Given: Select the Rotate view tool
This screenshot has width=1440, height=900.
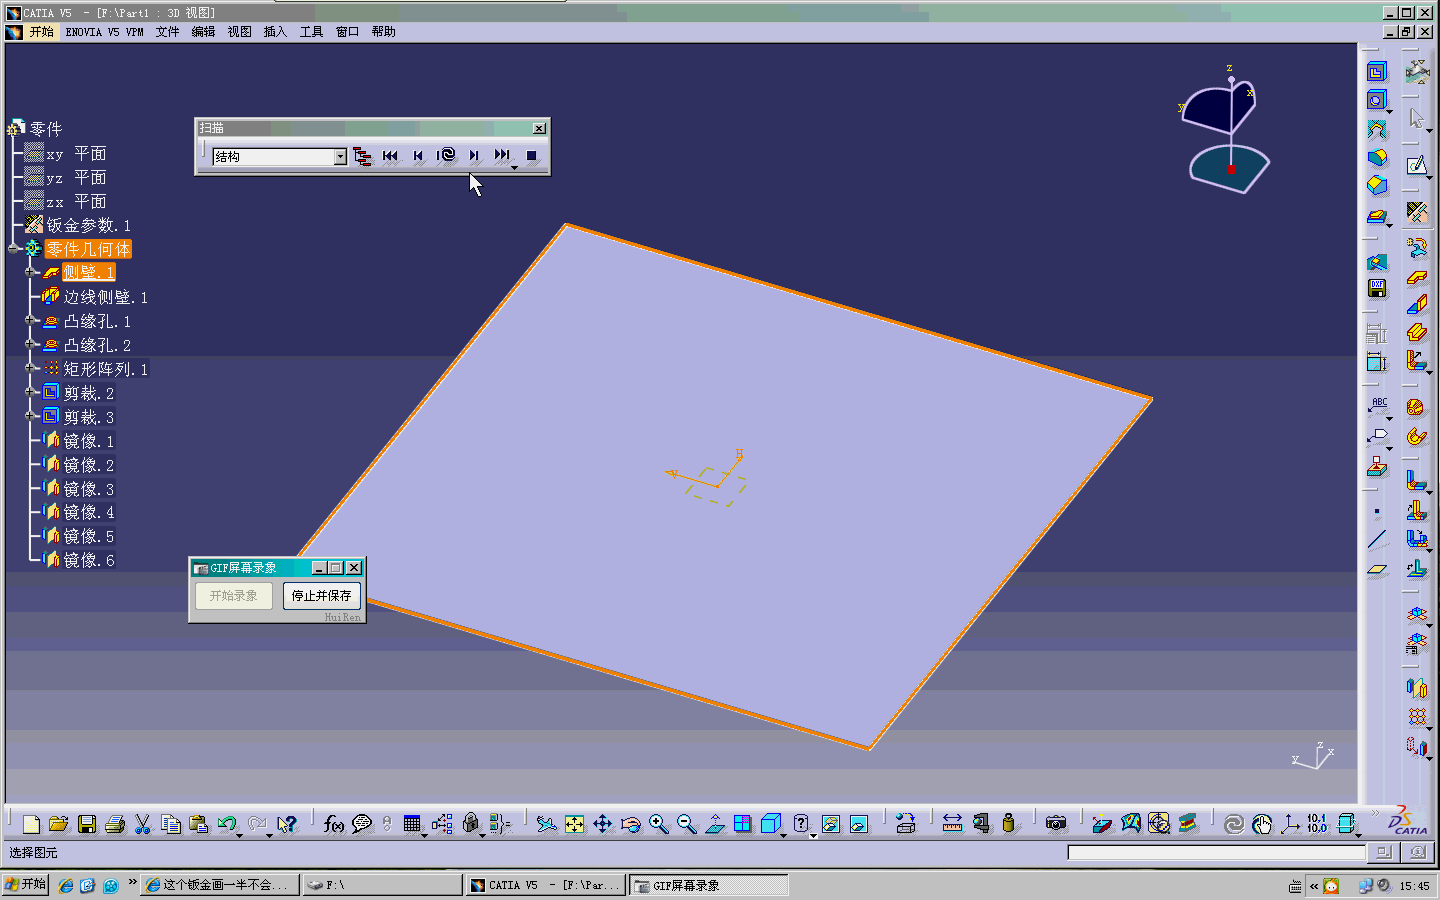Looking at the screenshot, I should pos(630,824).
